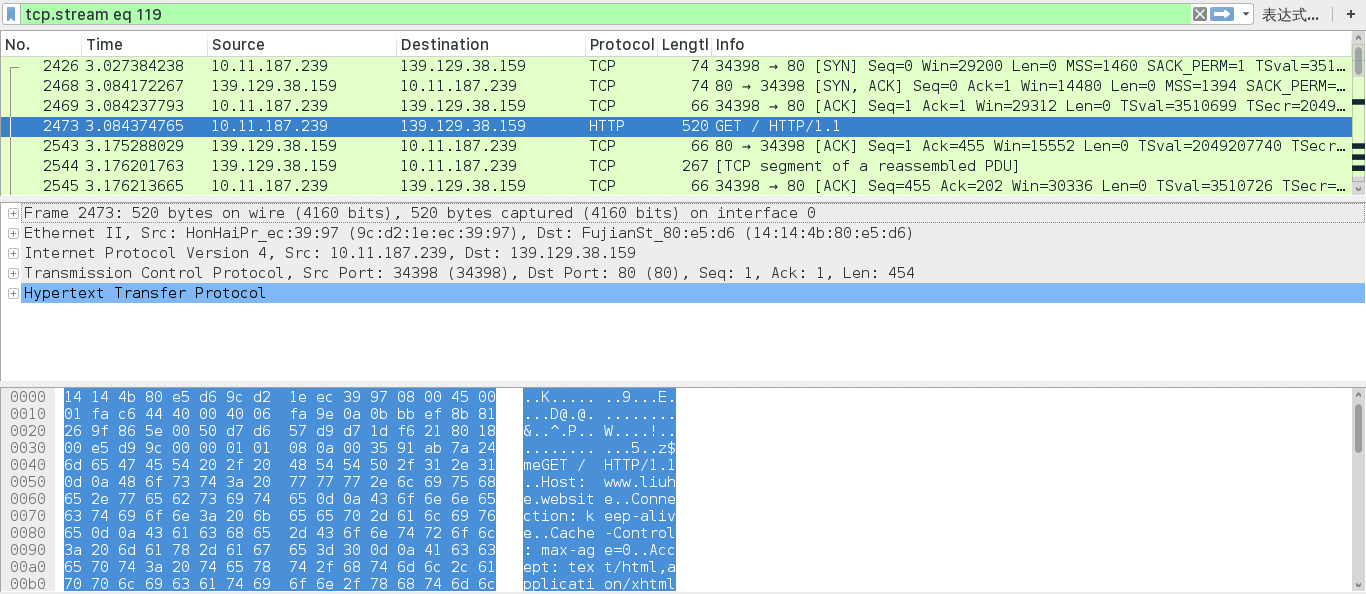Sort by the Source column header
Viewport: 1366px width, 594px height.
coord(302,45)
